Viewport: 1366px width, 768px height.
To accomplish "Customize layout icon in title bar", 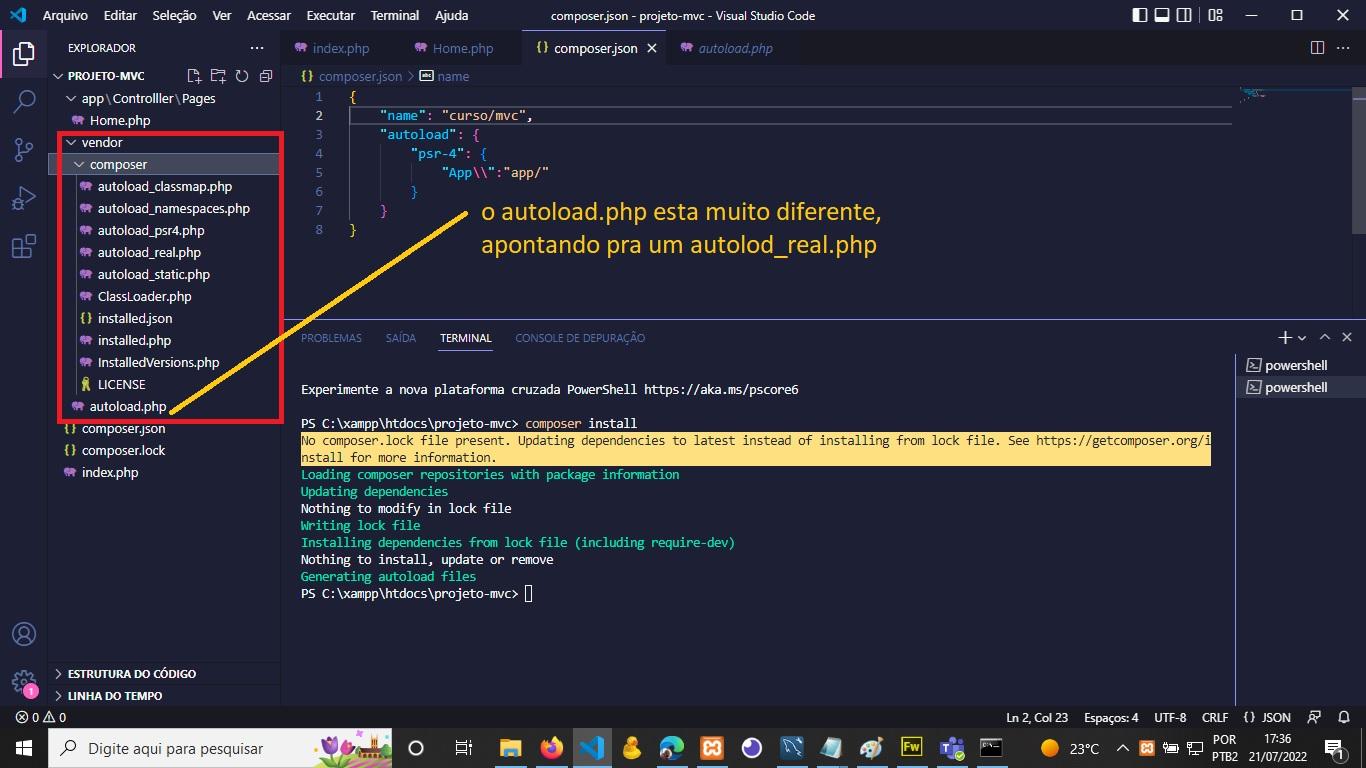I will pyautogui.click(x=1215, y=15).
